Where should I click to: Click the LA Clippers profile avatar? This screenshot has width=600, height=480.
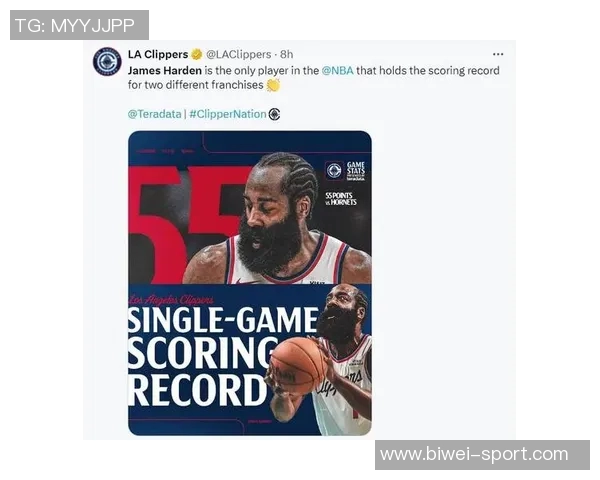click(x=108, y=61)
